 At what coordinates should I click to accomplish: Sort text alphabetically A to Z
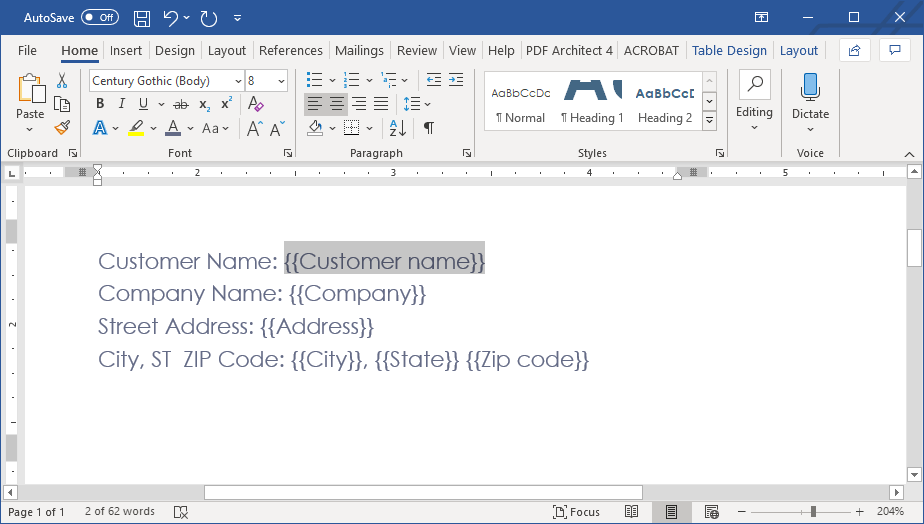pyautogui.click(x=398, y=128)
